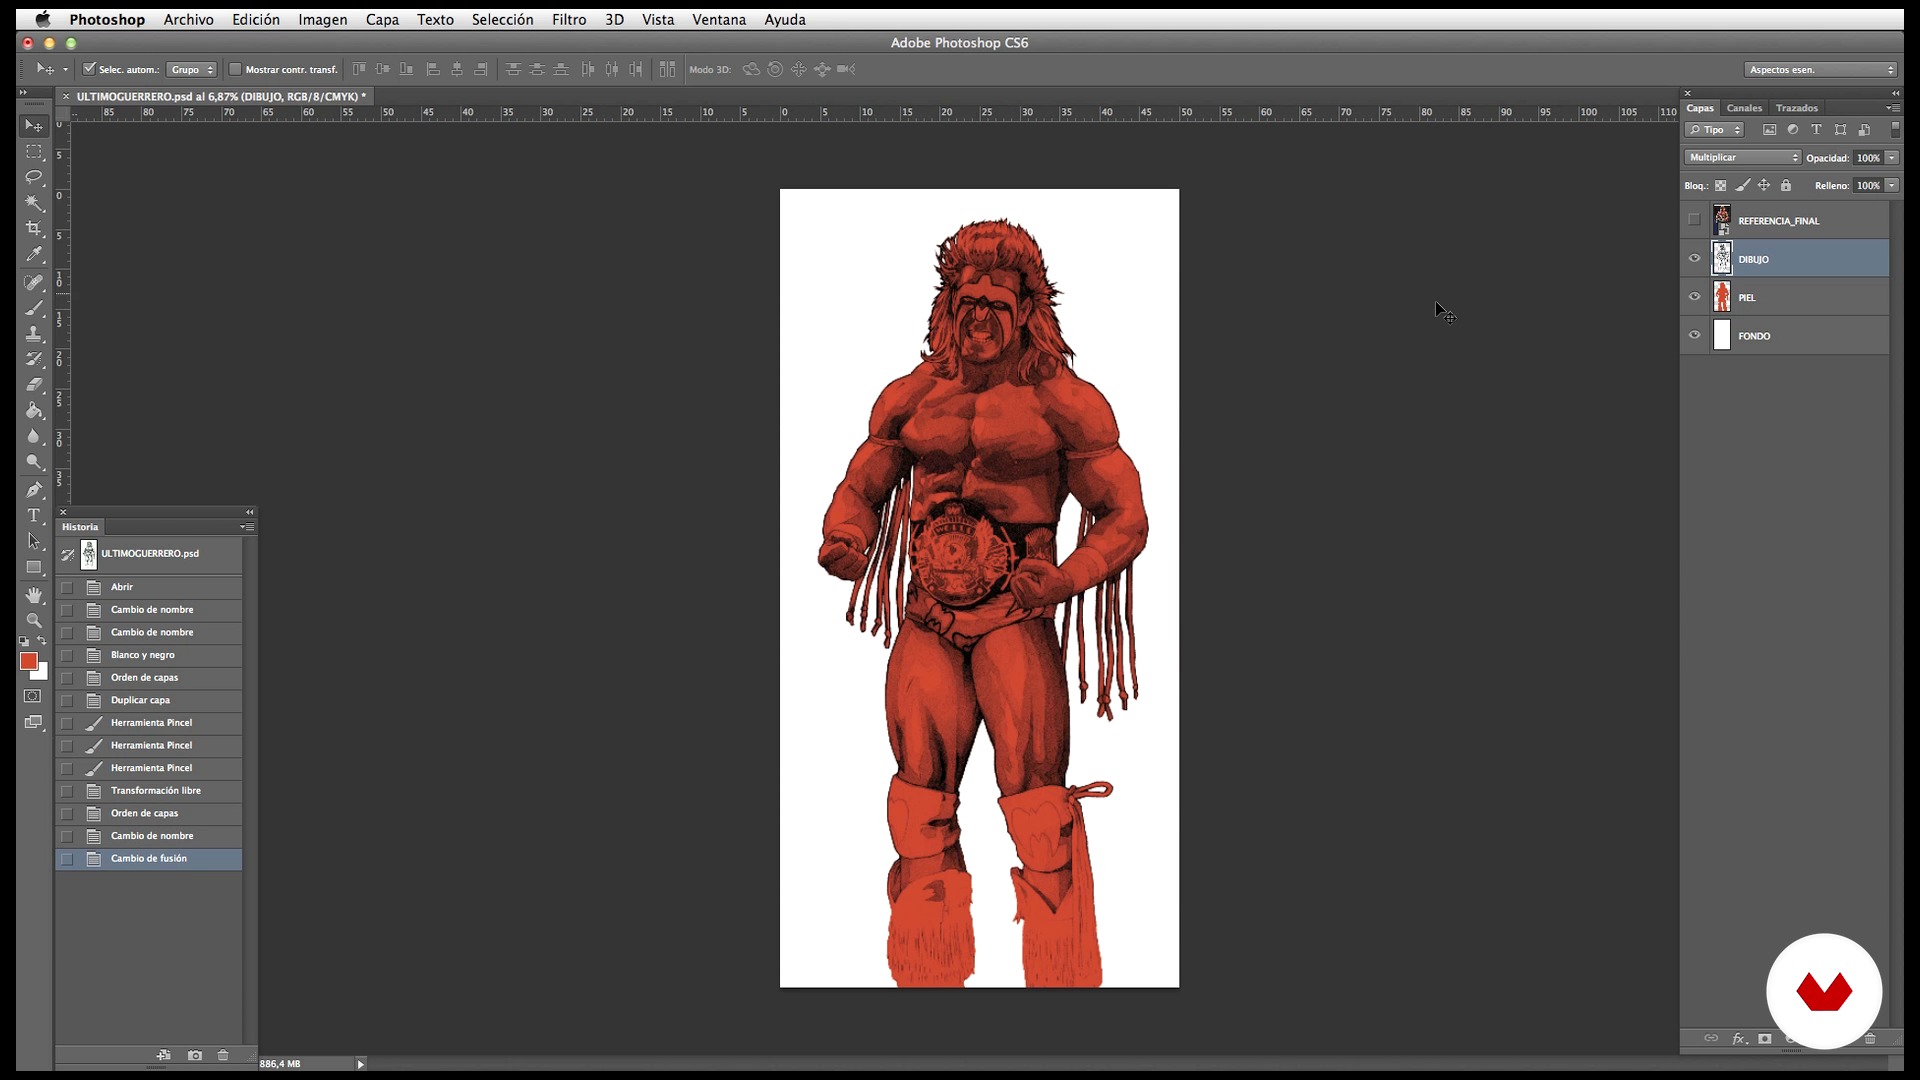Hide the DIBUJO layer
Image resolution: width=1920 pixels, height=1080 pixels.
tap(1694, 259)
